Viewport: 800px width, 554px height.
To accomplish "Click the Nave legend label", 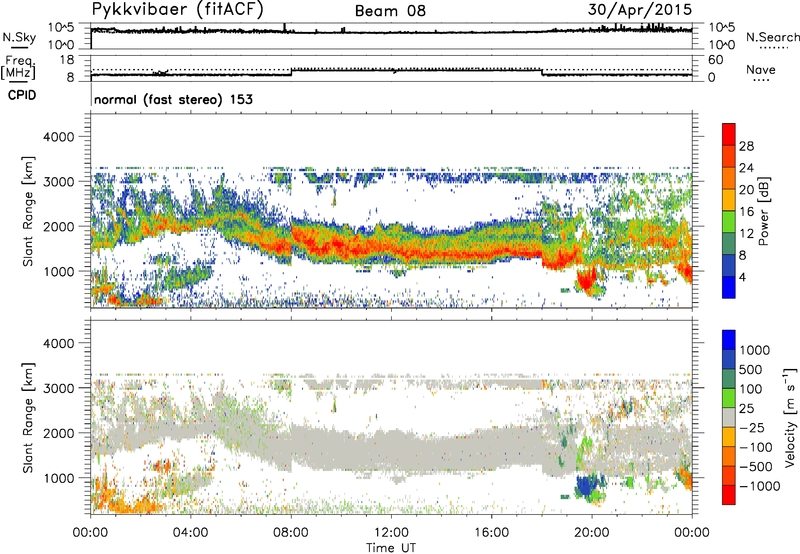I will pyautogui.click(x=761, y=69).
